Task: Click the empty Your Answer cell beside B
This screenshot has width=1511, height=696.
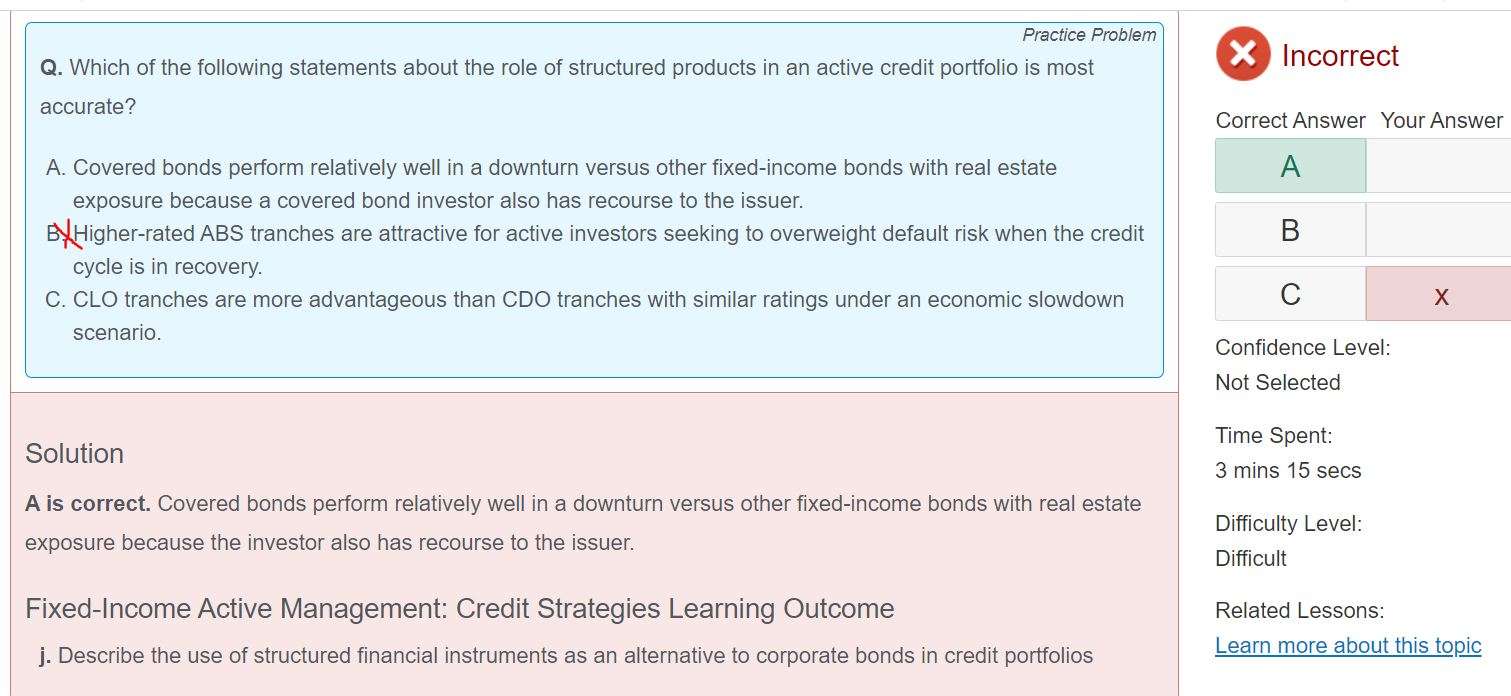Action: (x=1440, y=230)
